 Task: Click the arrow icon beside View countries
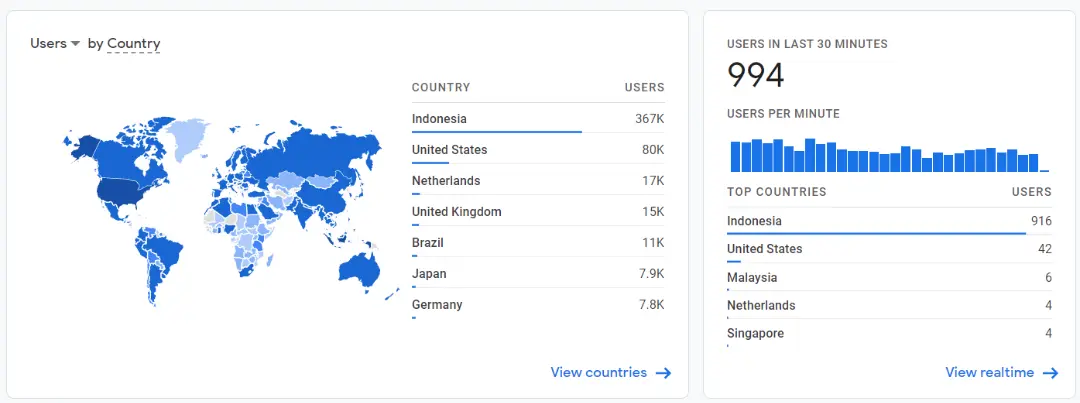point(664,373)
